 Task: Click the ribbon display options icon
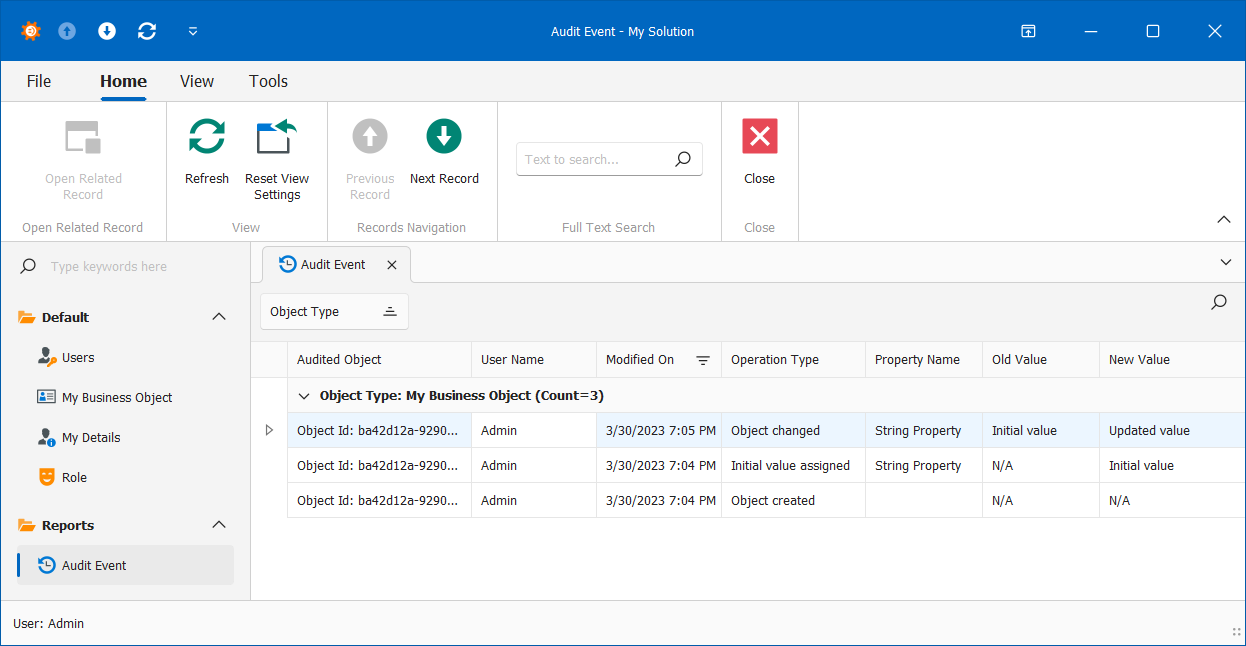[x=1028, y=31]
